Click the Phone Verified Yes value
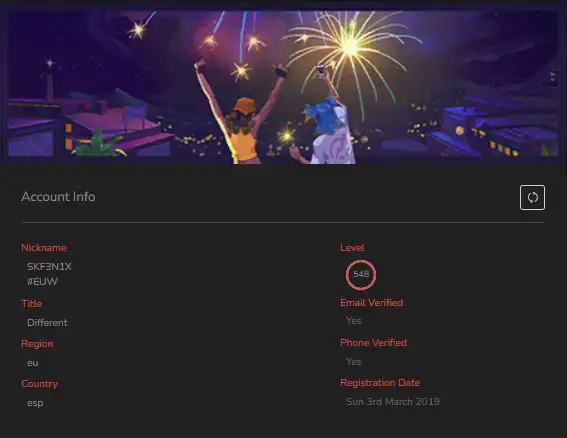 tap(353, 362)
